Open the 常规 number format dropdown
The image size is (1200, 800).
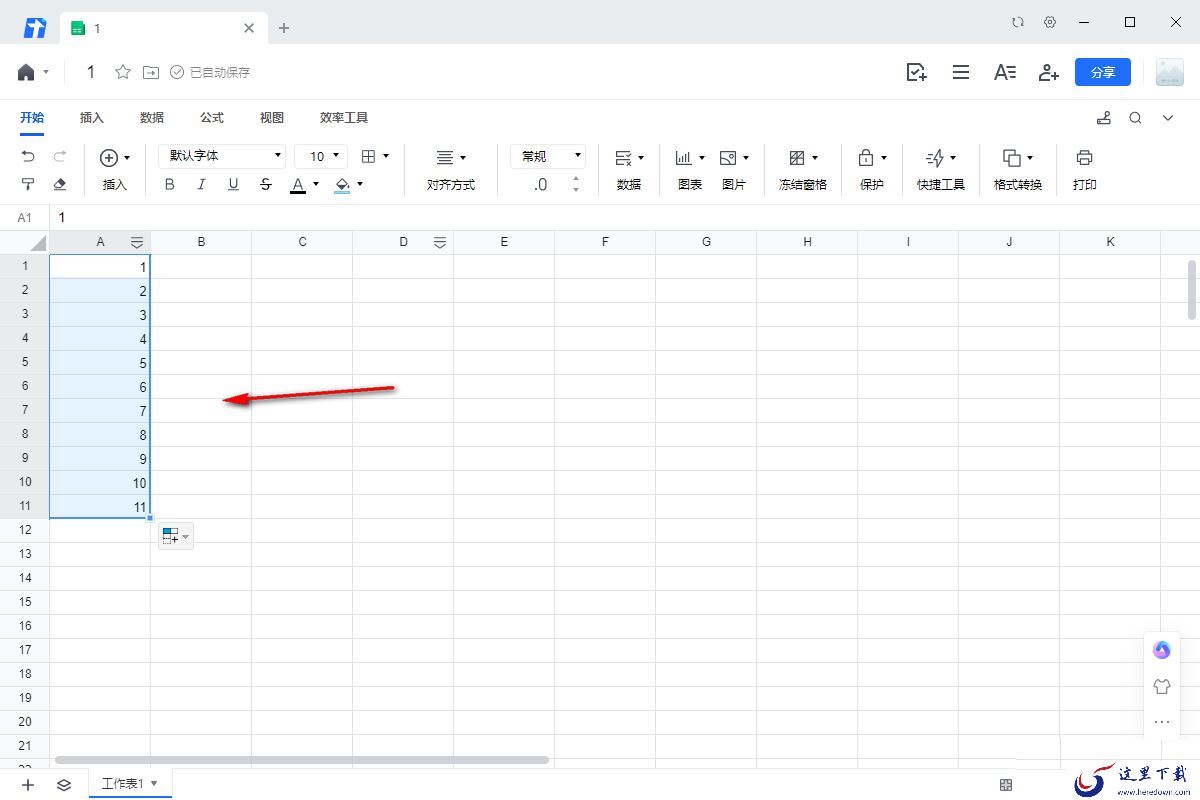point(547,156)
